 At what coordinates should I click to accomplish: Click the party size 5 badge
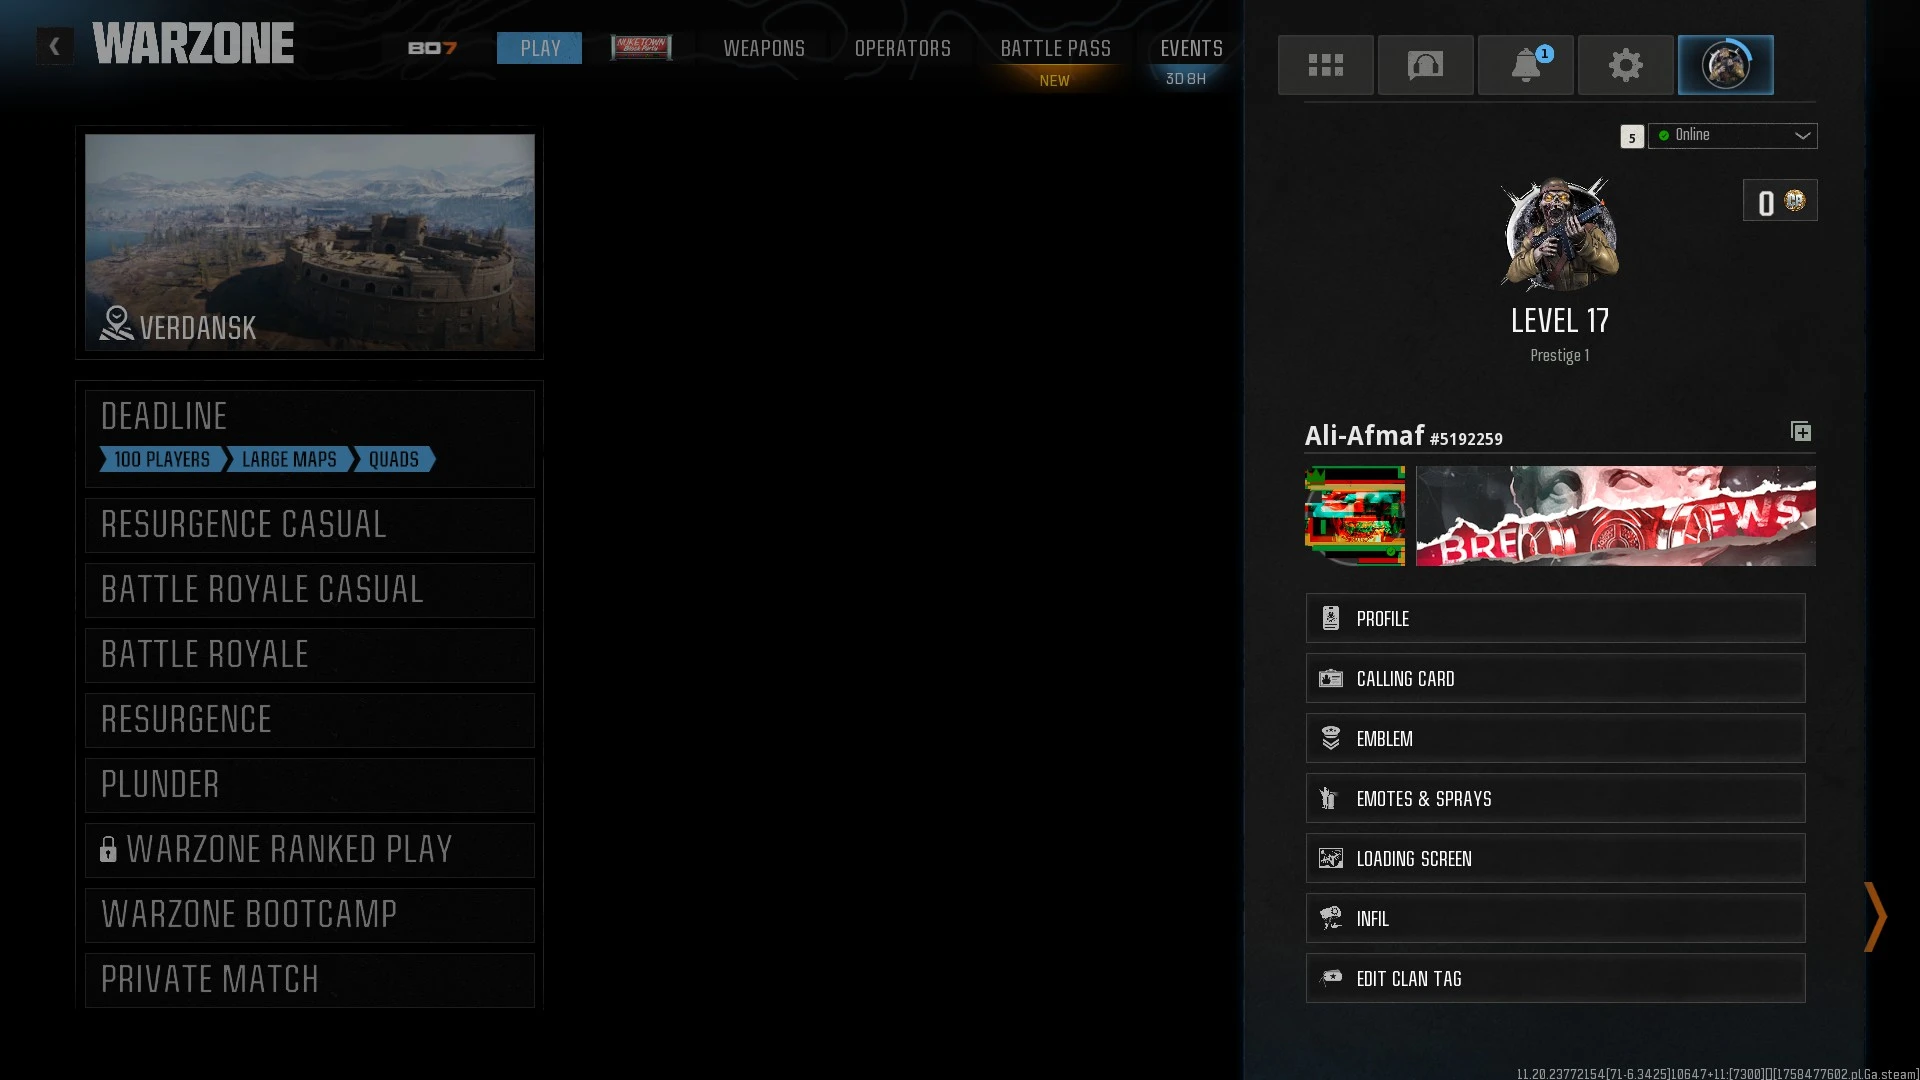click(x=1631, y=137)
